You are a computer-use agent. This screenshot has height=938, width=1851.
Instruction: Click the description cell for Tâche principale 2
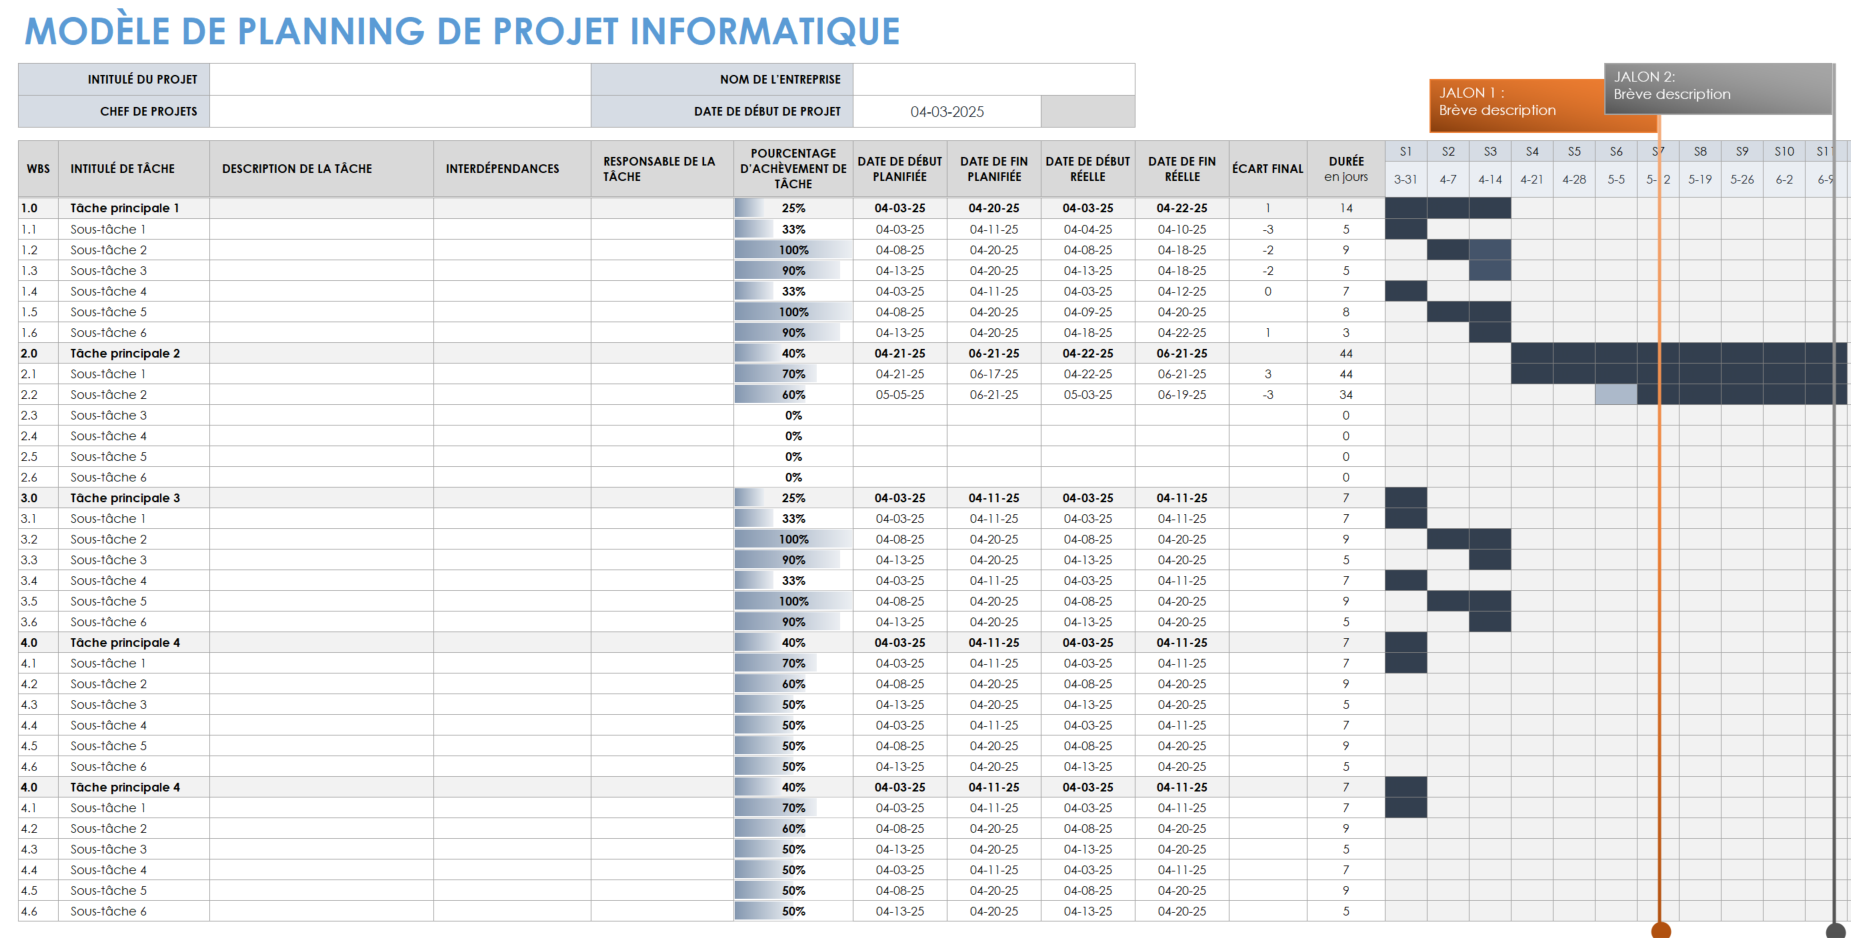[x=321, y=353]
